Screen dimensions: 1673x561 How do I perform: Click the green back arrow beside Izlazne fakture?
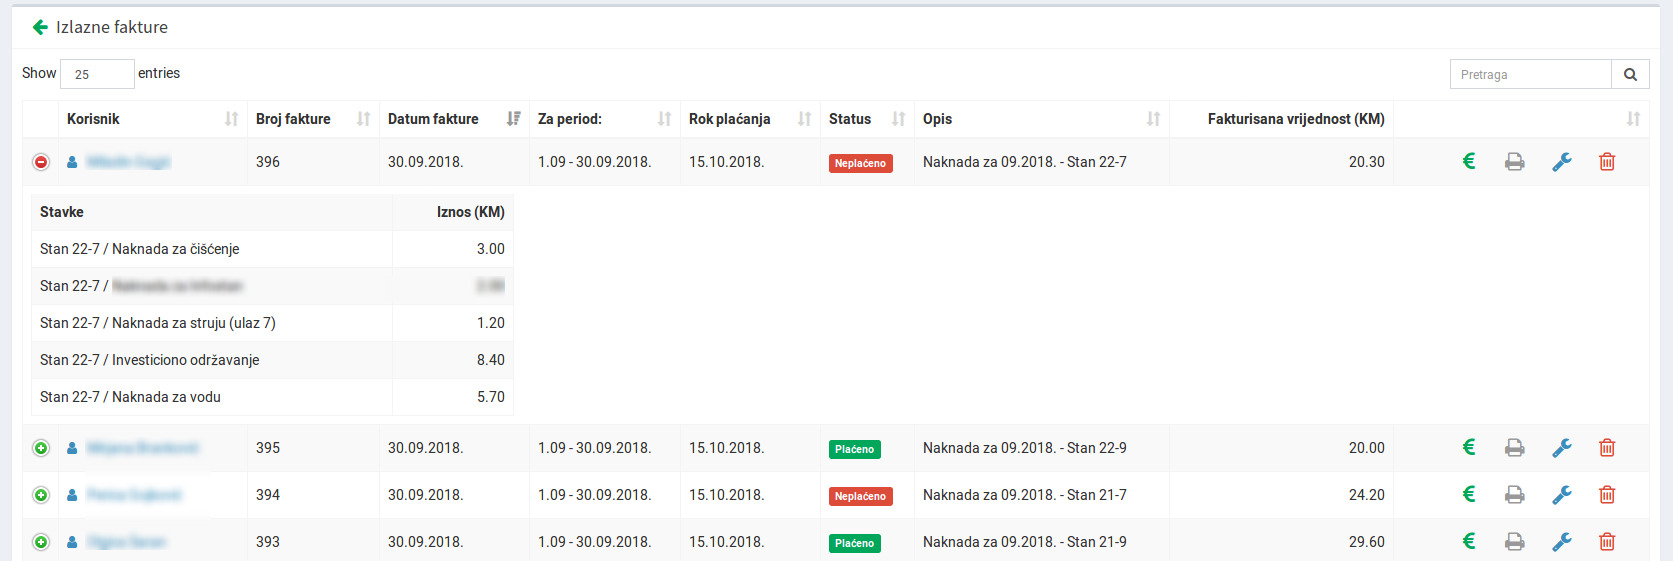click(40, 27)
